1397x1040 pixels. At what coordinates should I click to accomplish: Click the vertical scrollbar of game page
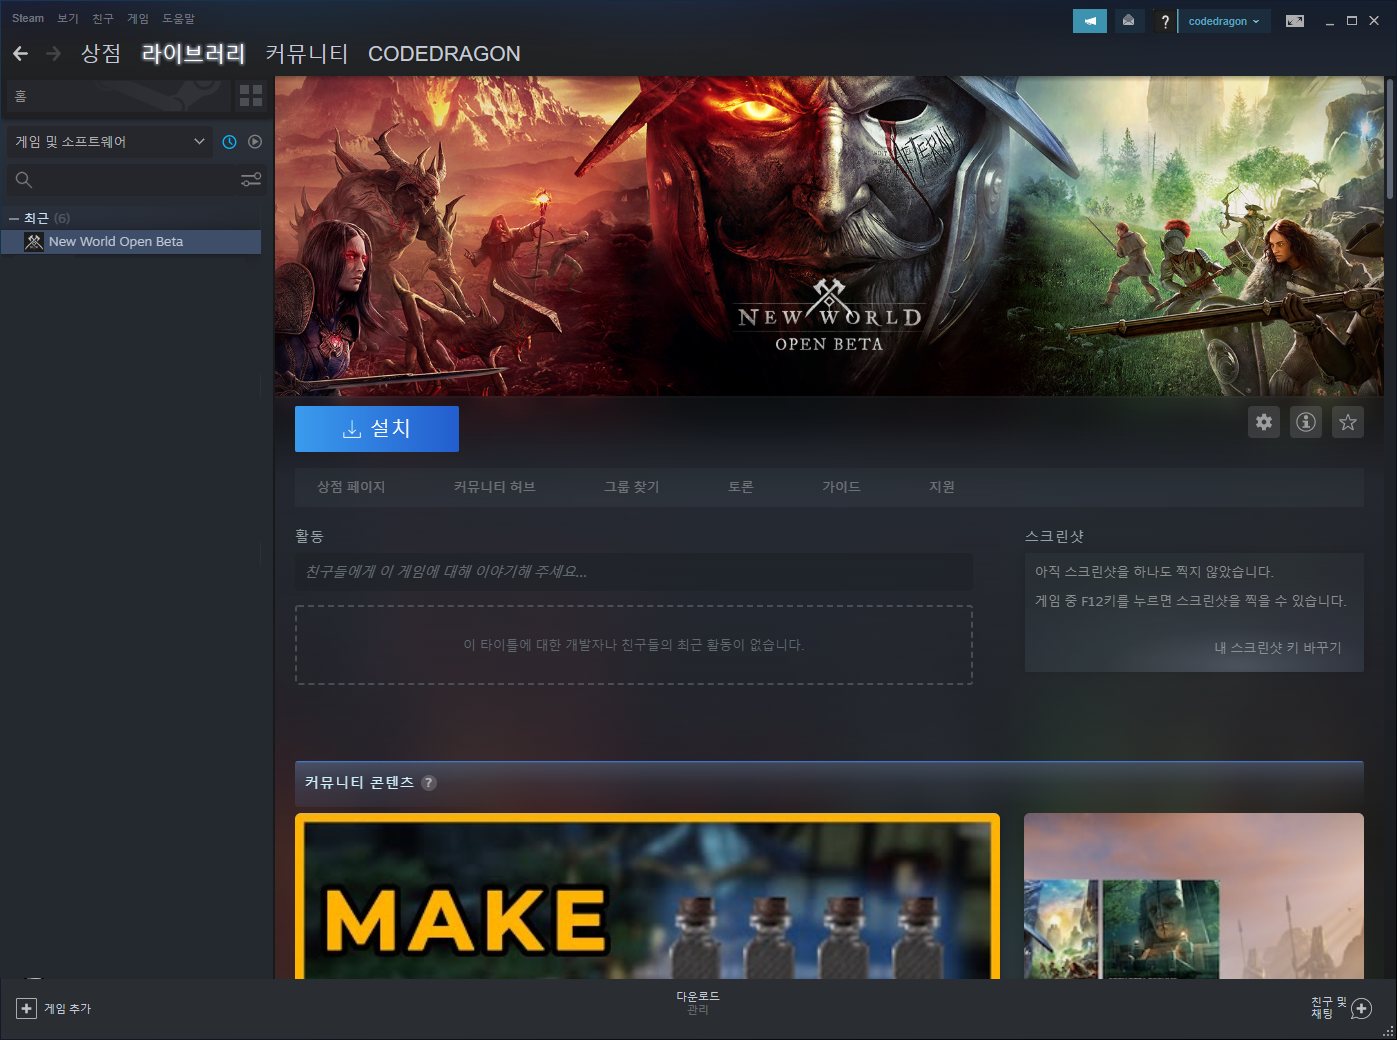pos(1390,138)
